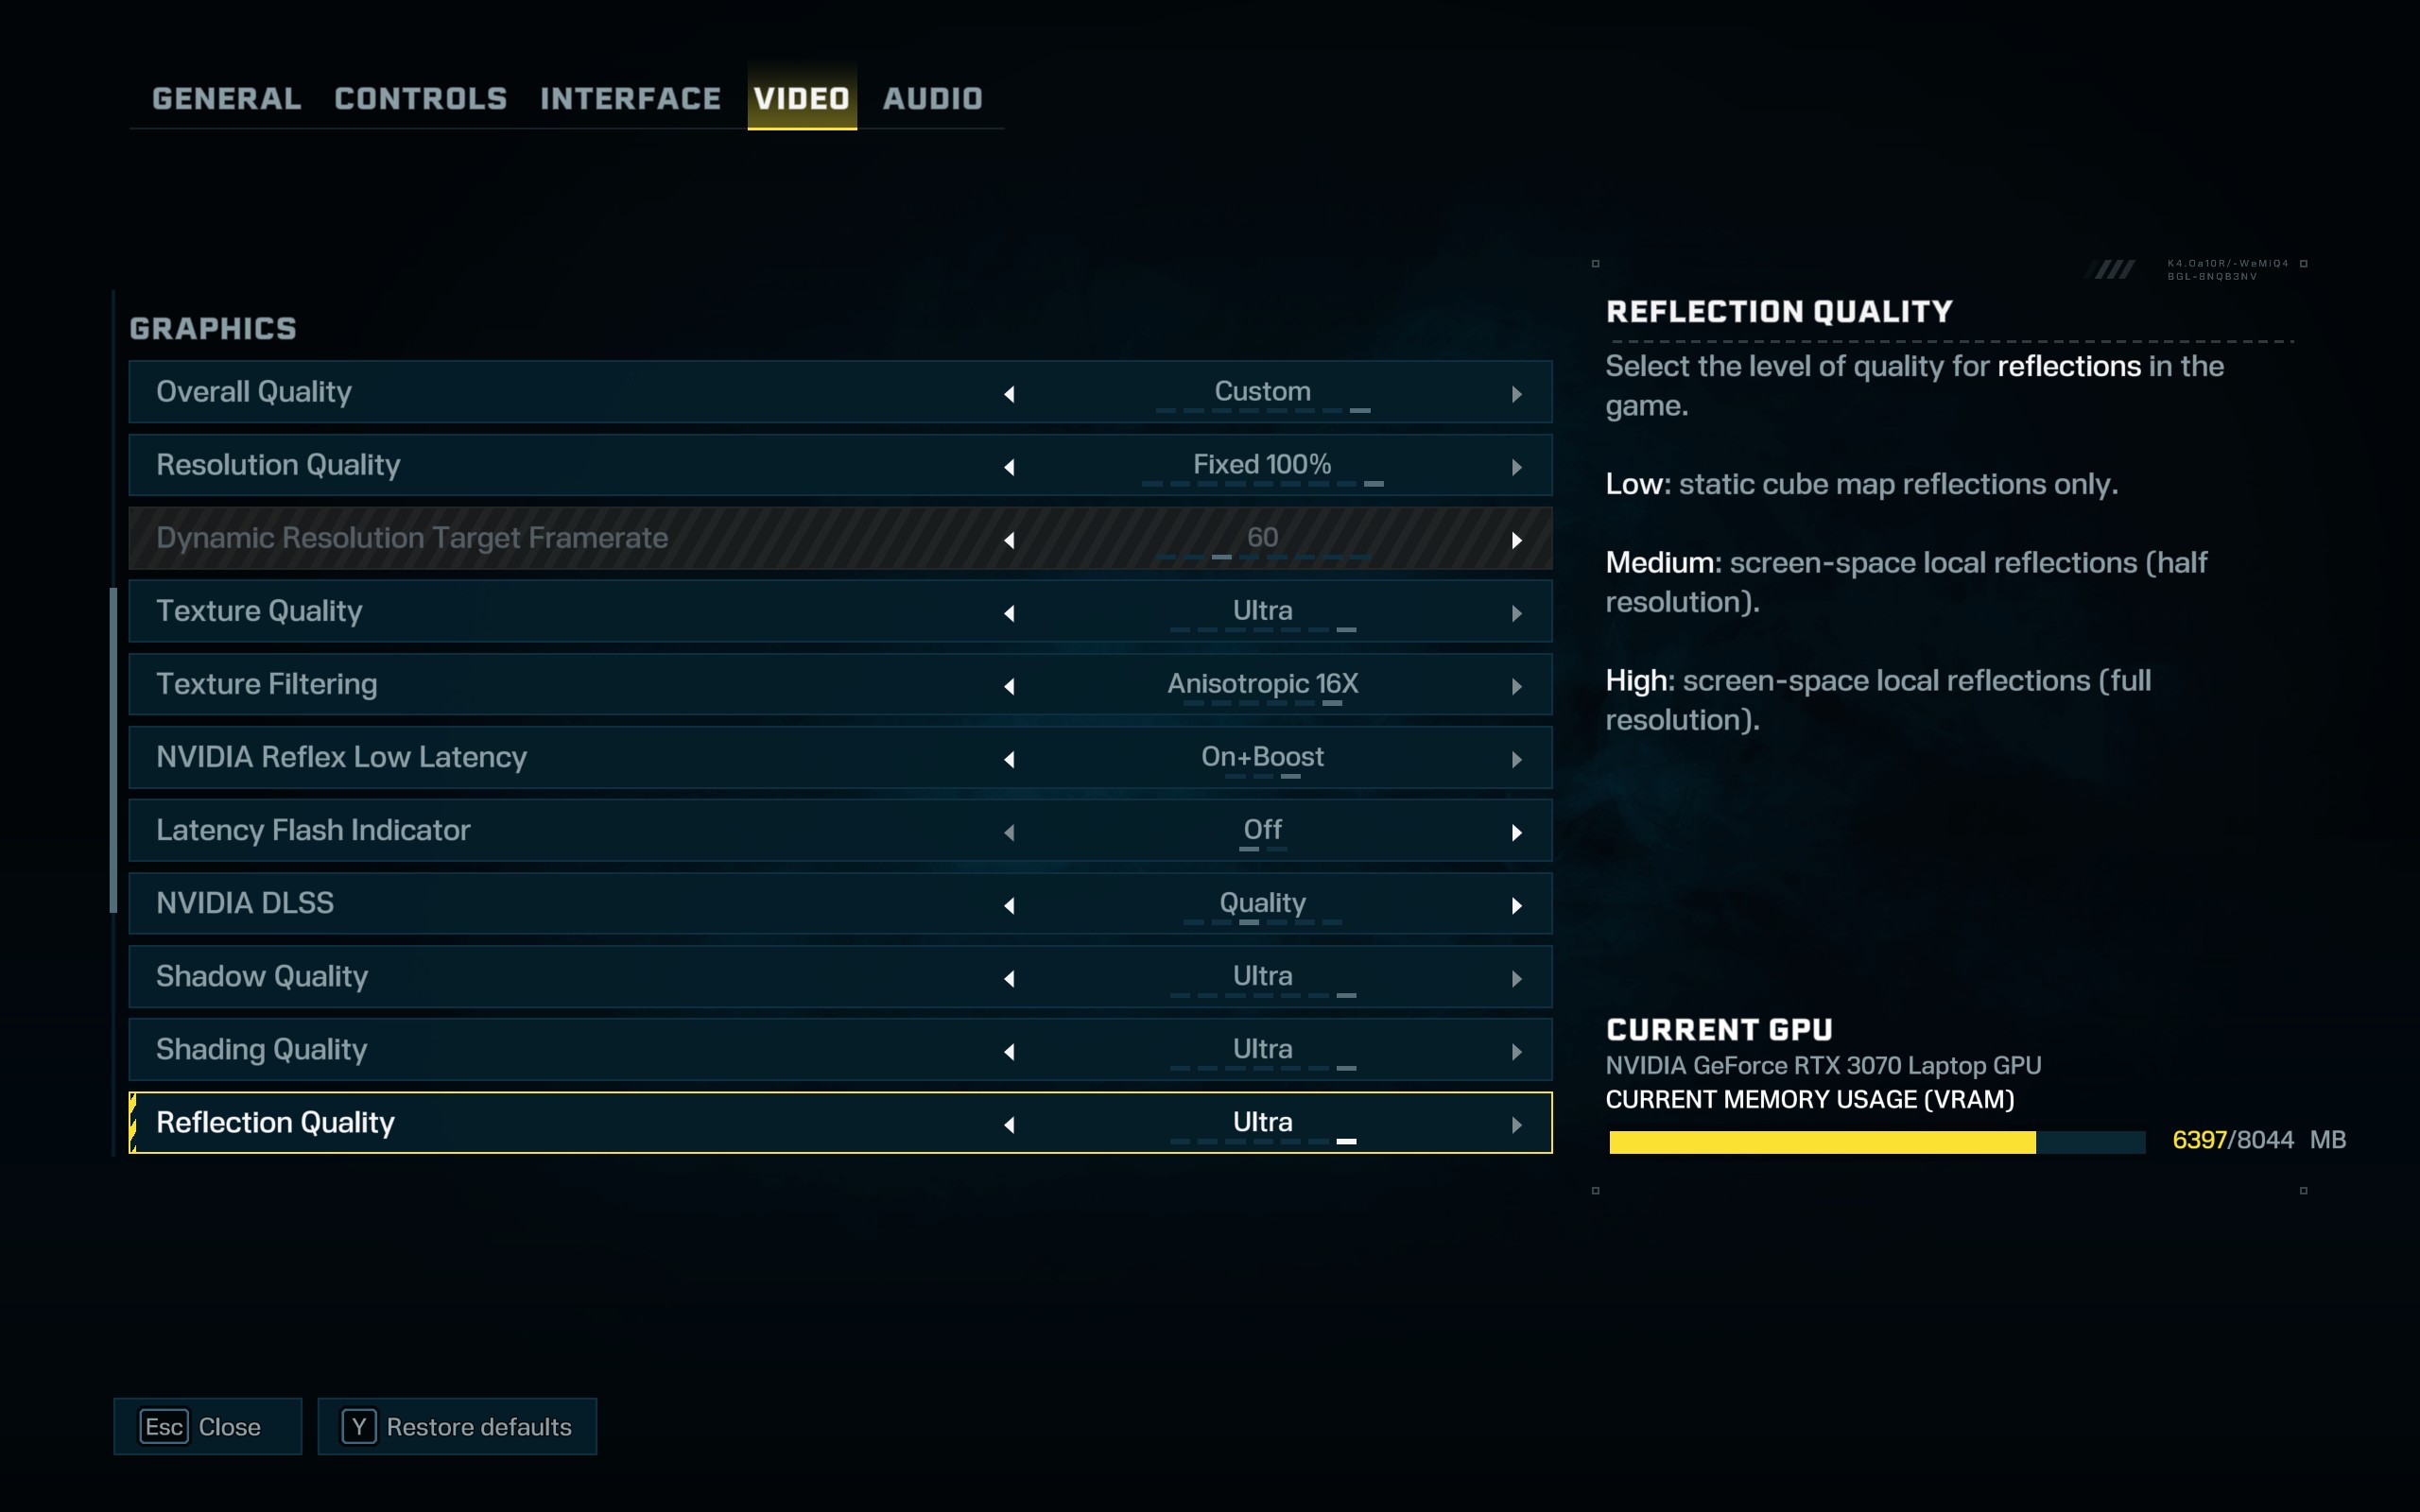Click the left arrow icon for Overall Quality

pyautogui.click(x=1009, y=392)
